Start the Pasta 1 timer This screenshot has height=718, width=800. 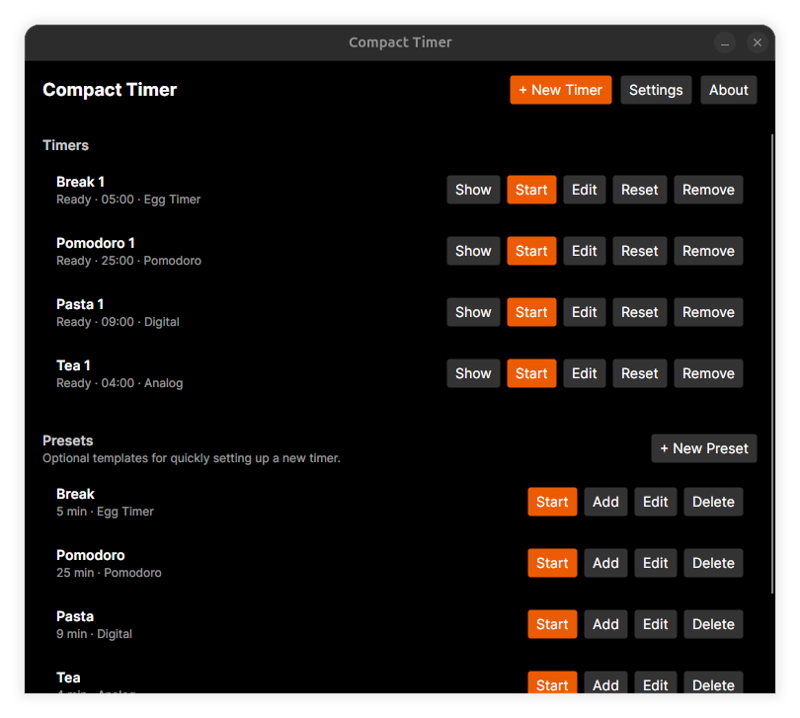point(531,312)
